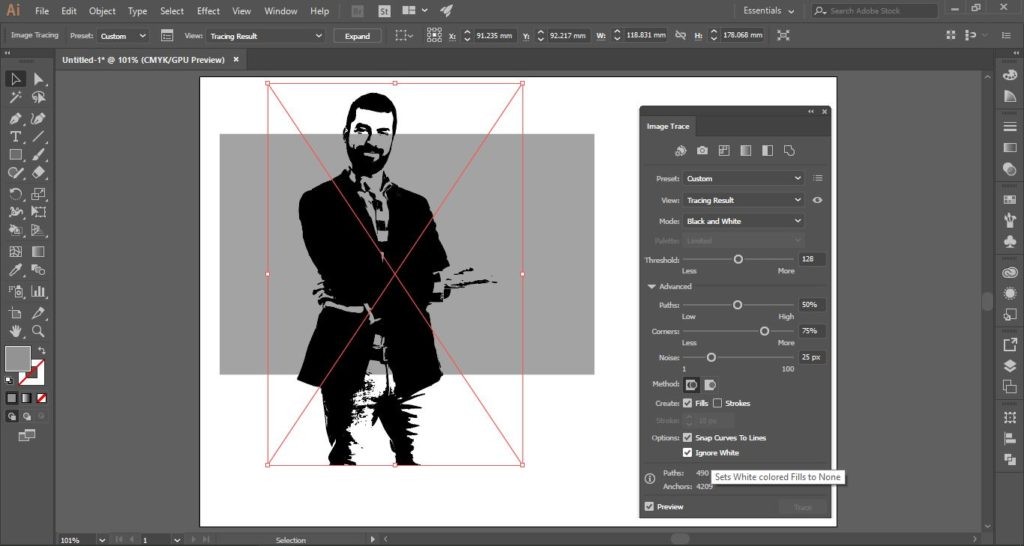
Task: Toggle Snap Curves To Lines checkbox
Action: (x=688, y=438)
